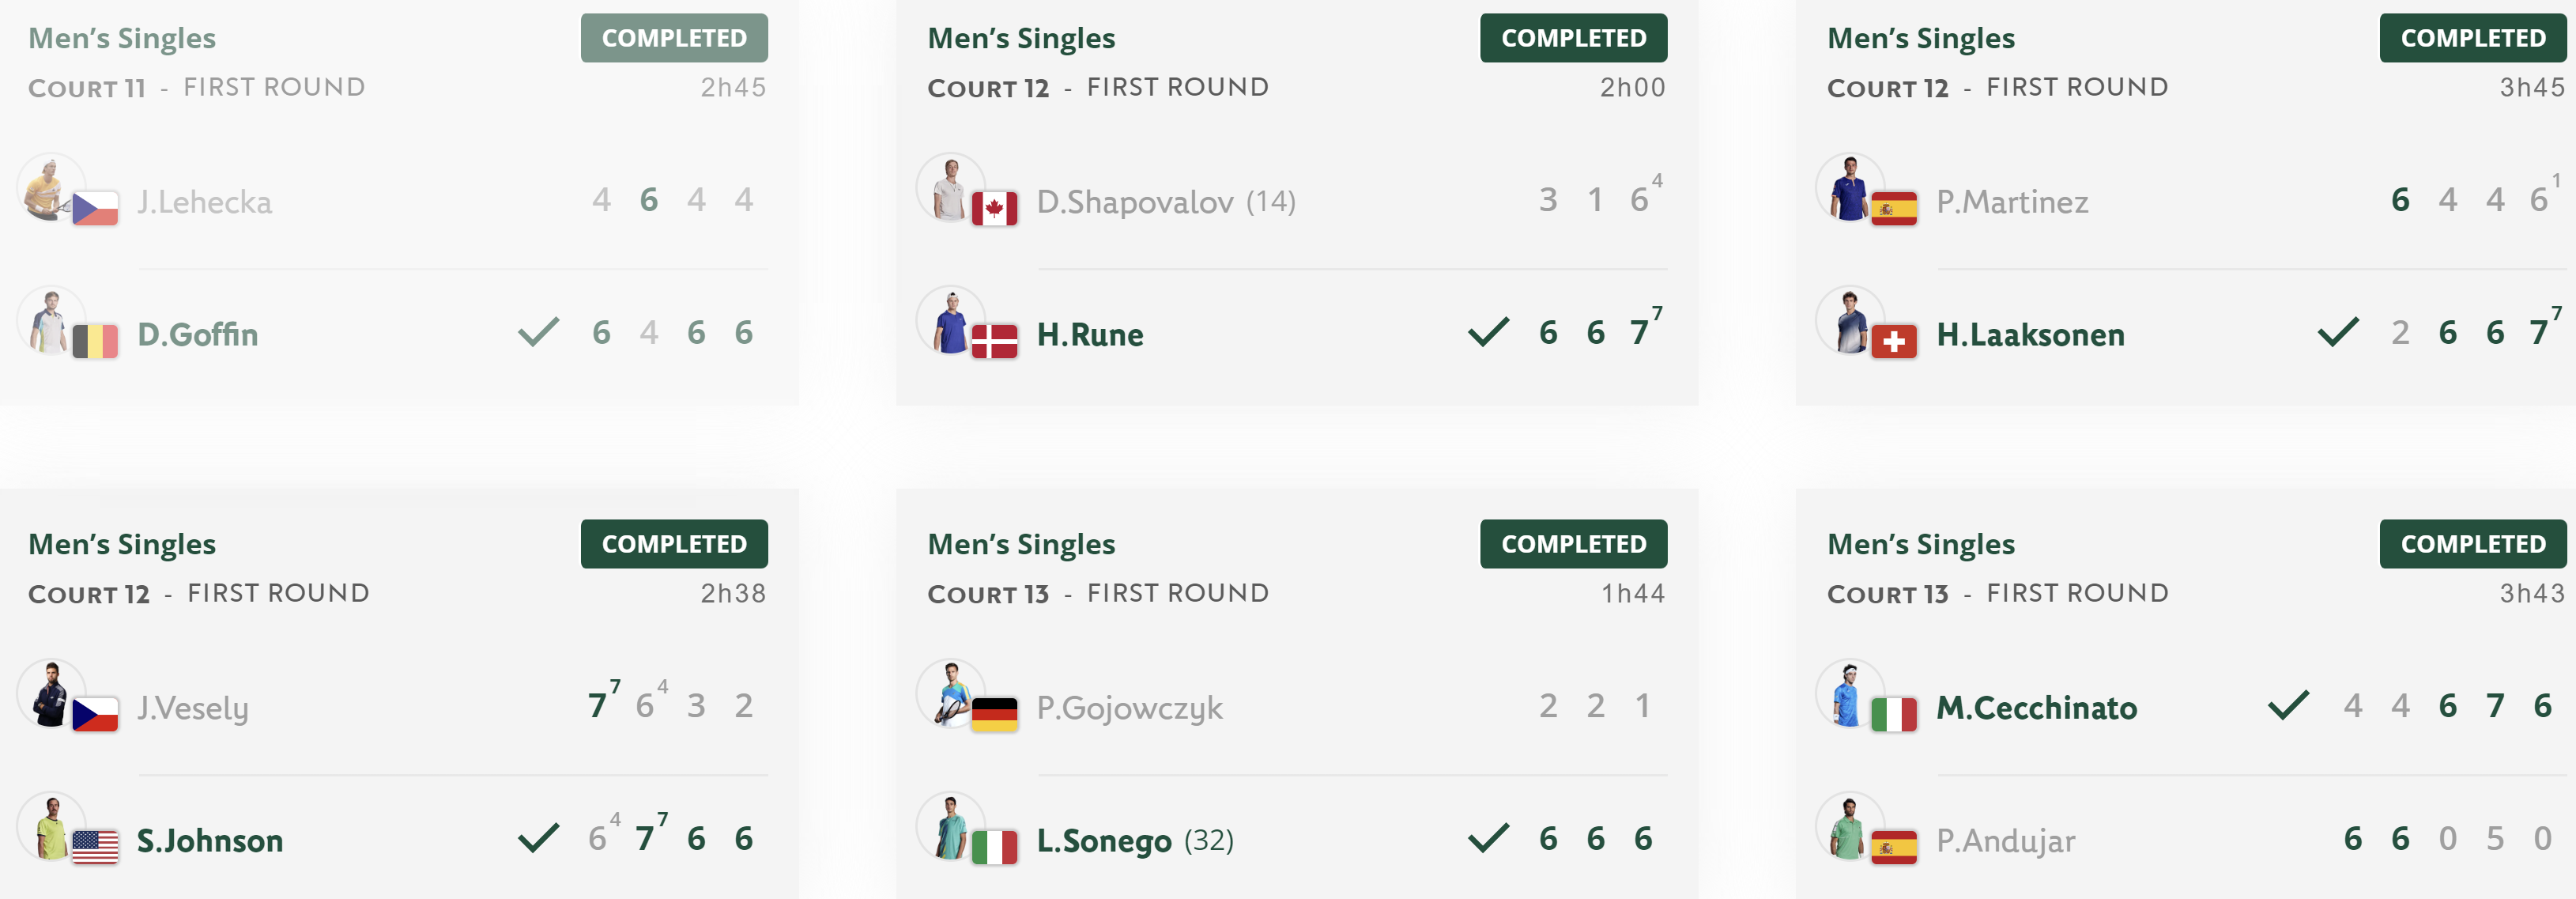Click the German flag next to P.Gojowczyk
The image size is (2576, 899).
tap(994, 714)
